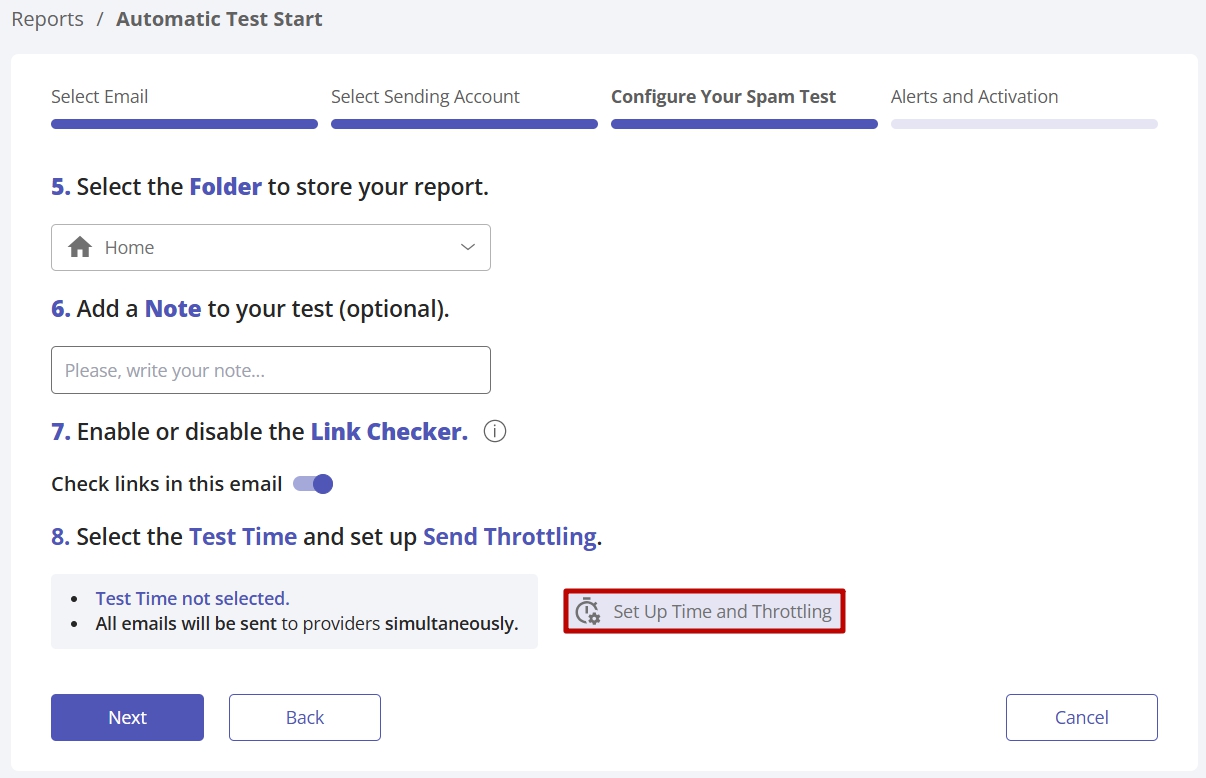
Task: Open Set Up Time and Throttling
Action: point(721,612)
